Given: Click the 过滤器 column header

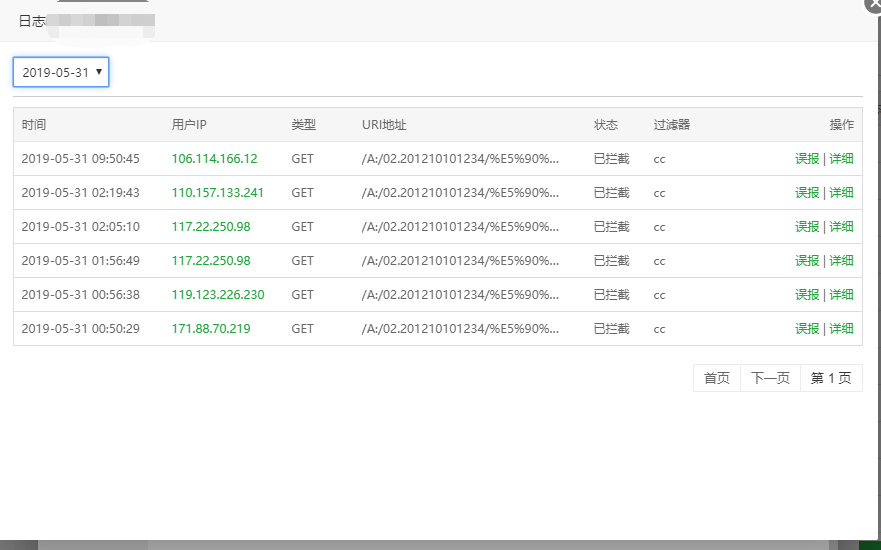Looking at the screenshot, I should pos(672,125).
